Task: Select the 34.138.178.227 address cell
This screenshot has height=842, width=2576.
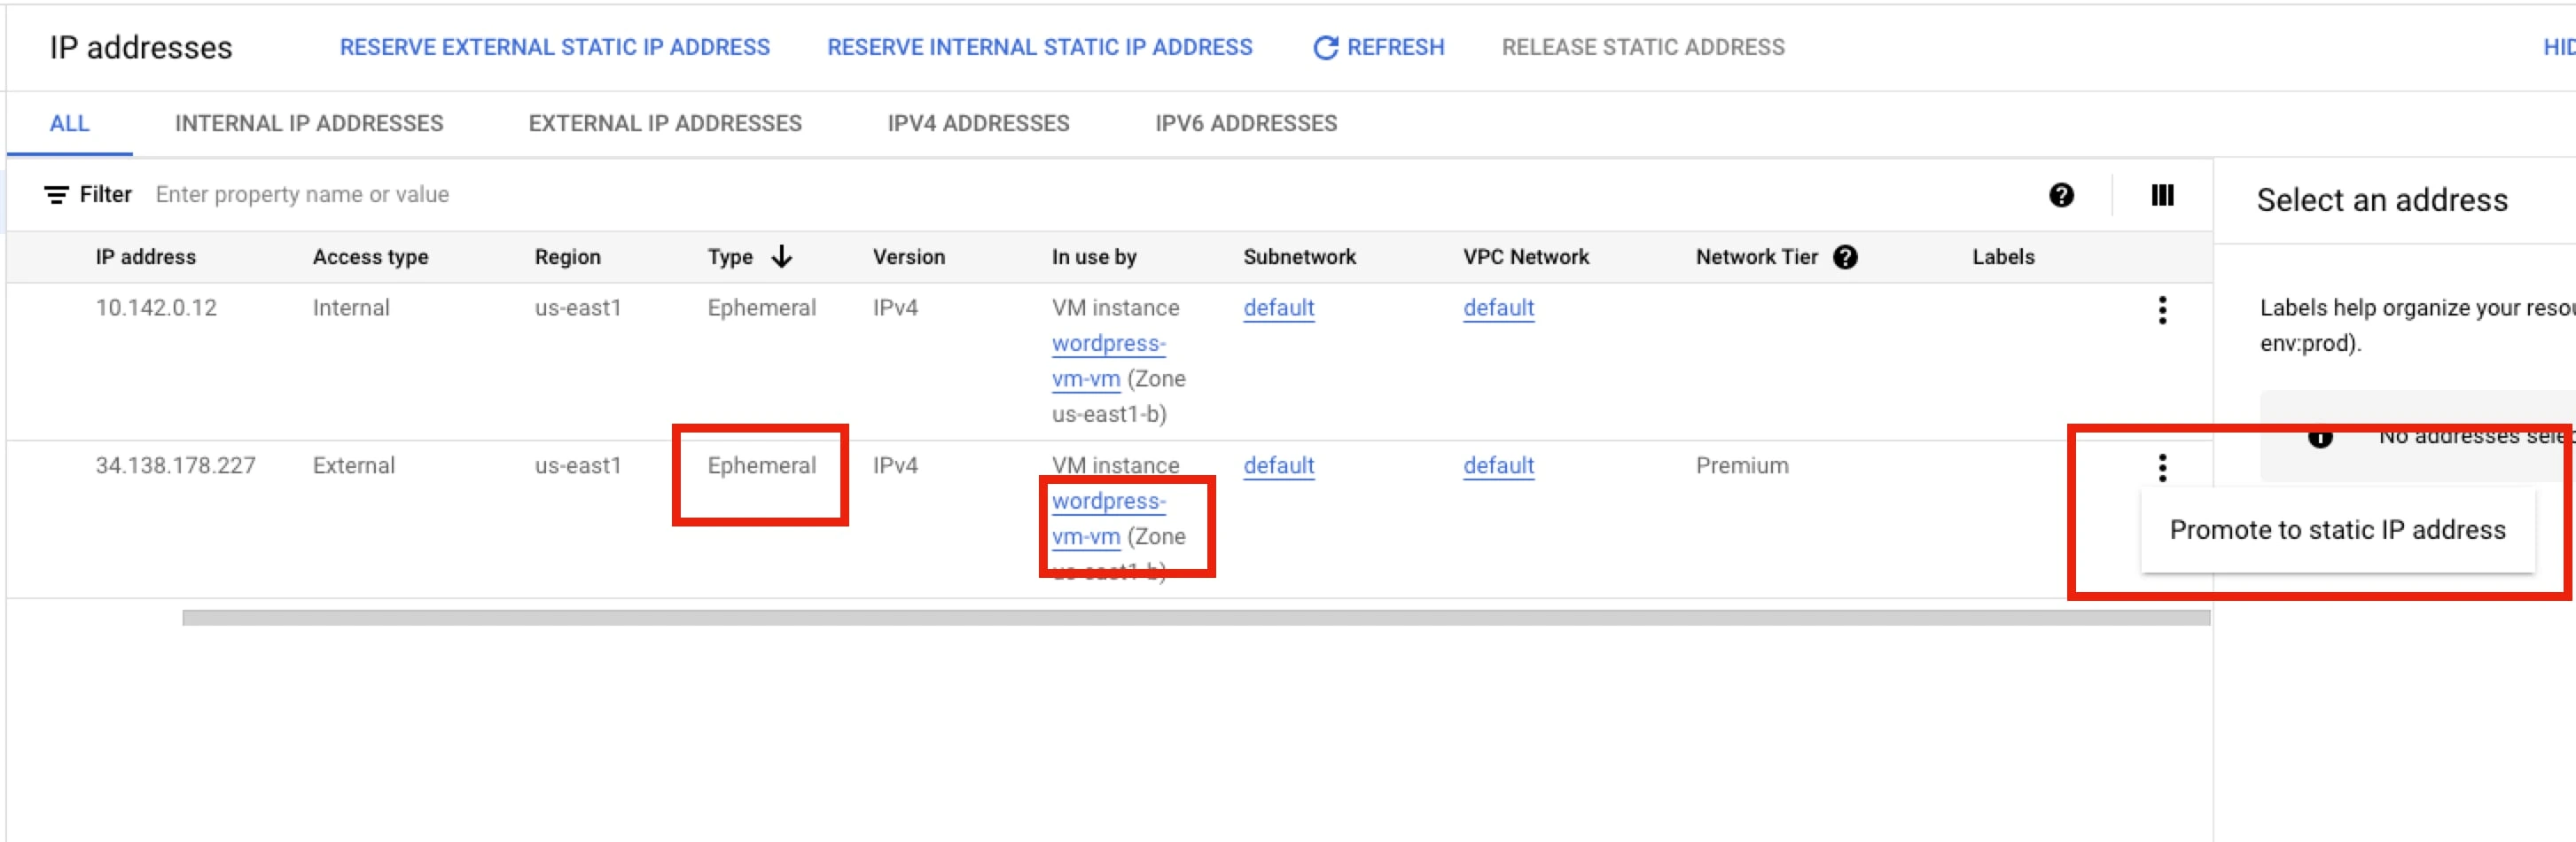Action: [175, 466]
